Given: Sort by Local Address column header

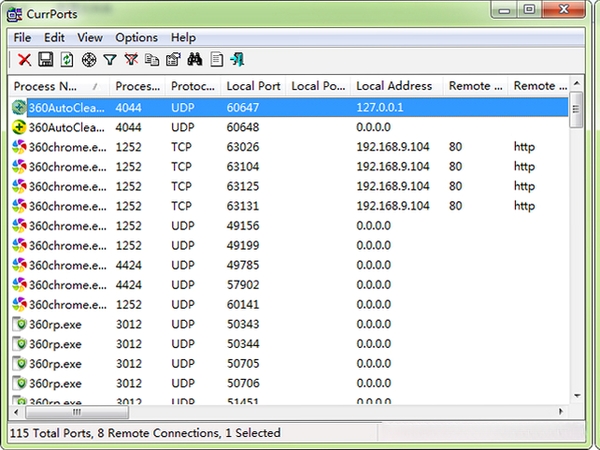Looking at the screenshot, I should click(x=396, y=86).
